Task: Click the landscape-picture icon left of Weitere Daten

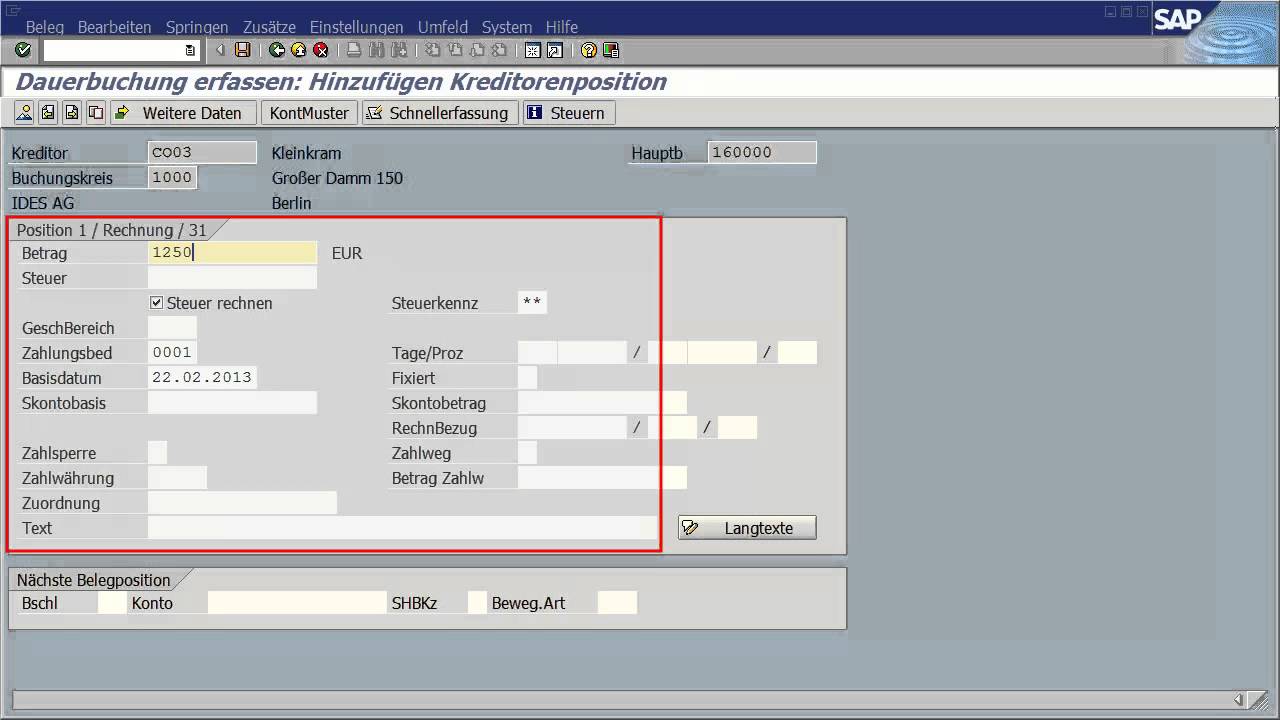Action: point(24,113)
